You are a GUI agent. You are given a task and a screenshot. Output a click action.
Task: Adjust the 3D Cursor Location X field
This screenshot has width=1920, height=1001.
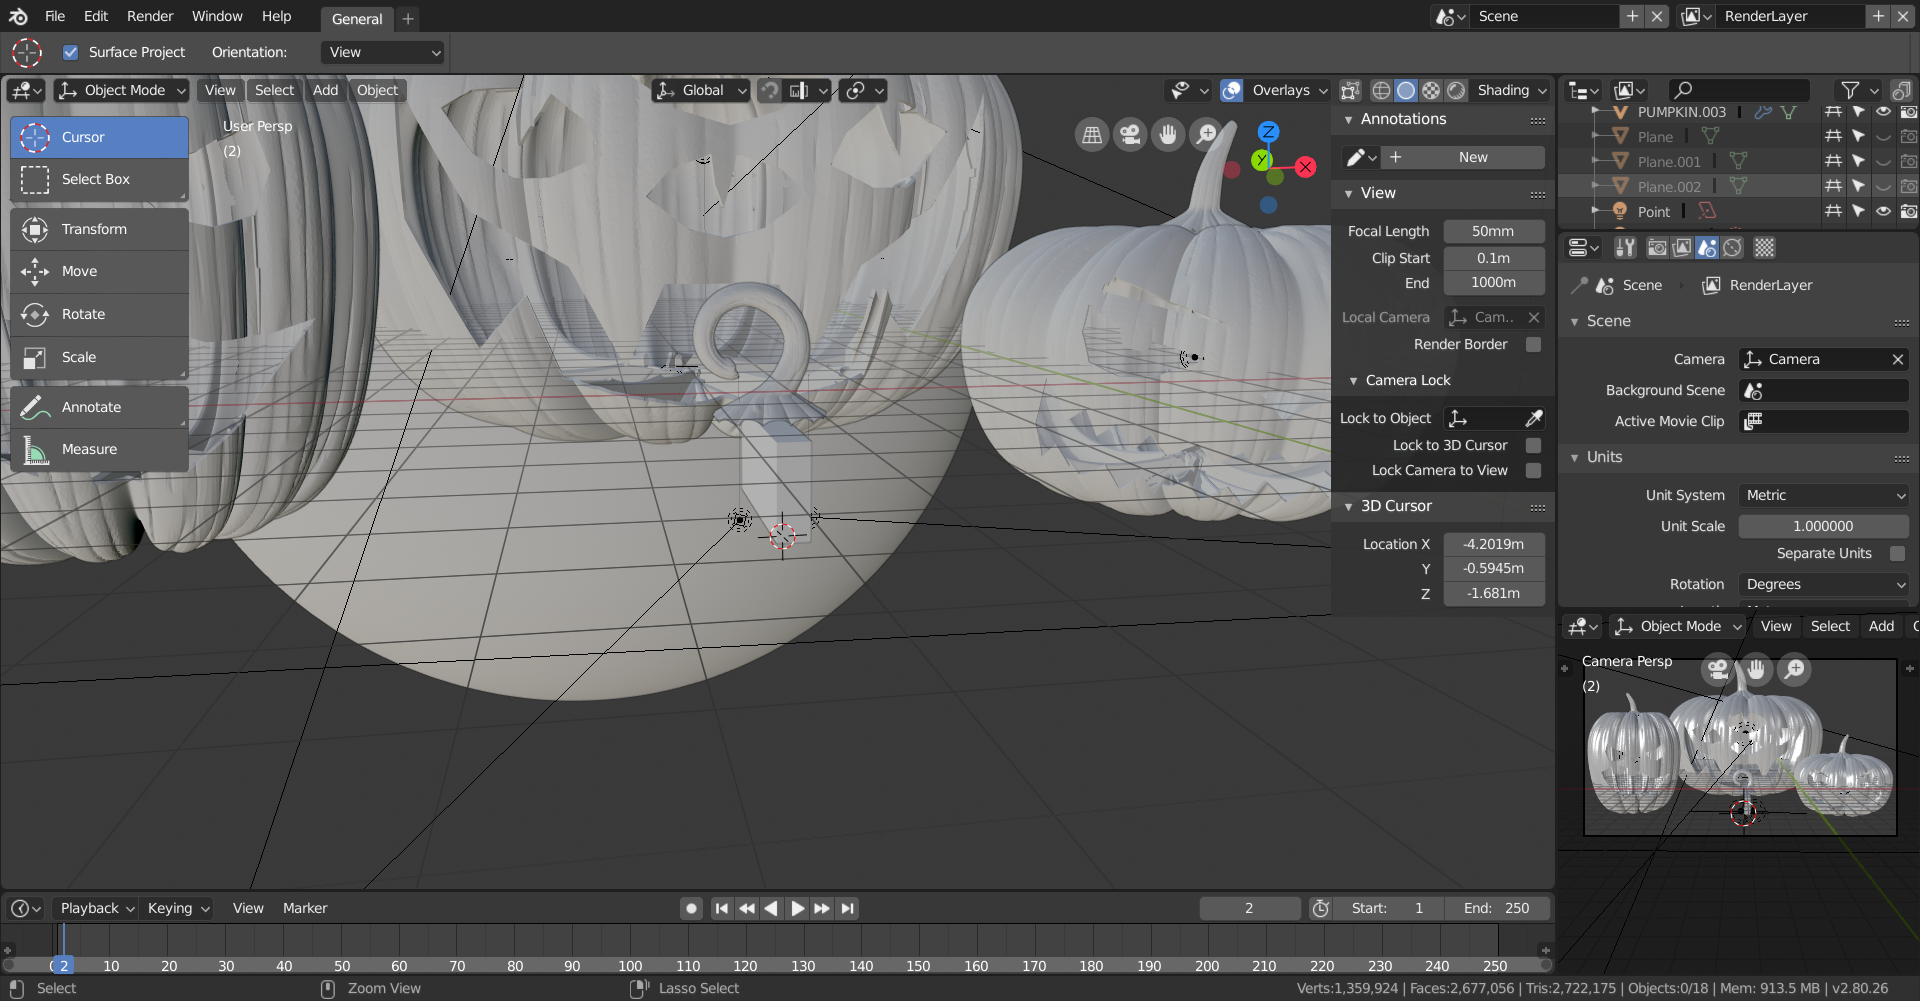pos(1494,544)
